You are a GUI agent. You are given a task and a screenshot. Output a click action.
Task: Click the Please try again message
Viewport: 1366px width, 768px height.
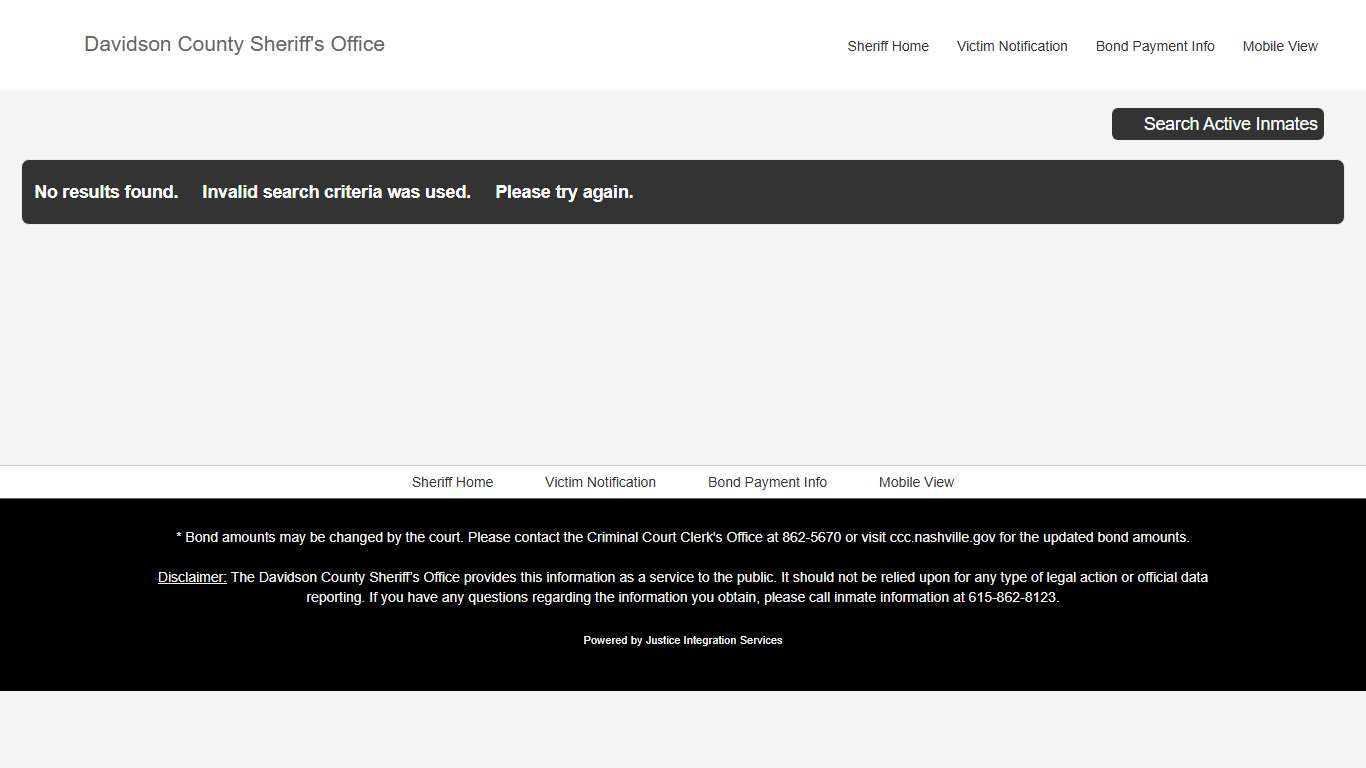coord(564,192)
